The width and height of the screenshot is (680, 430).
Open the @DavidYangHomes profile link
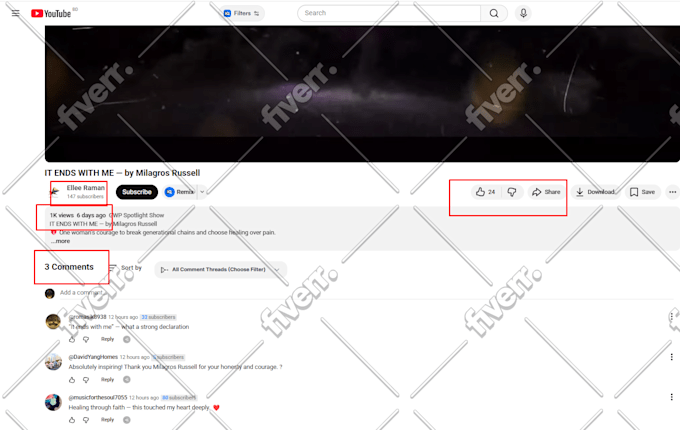tap(93, 357)
